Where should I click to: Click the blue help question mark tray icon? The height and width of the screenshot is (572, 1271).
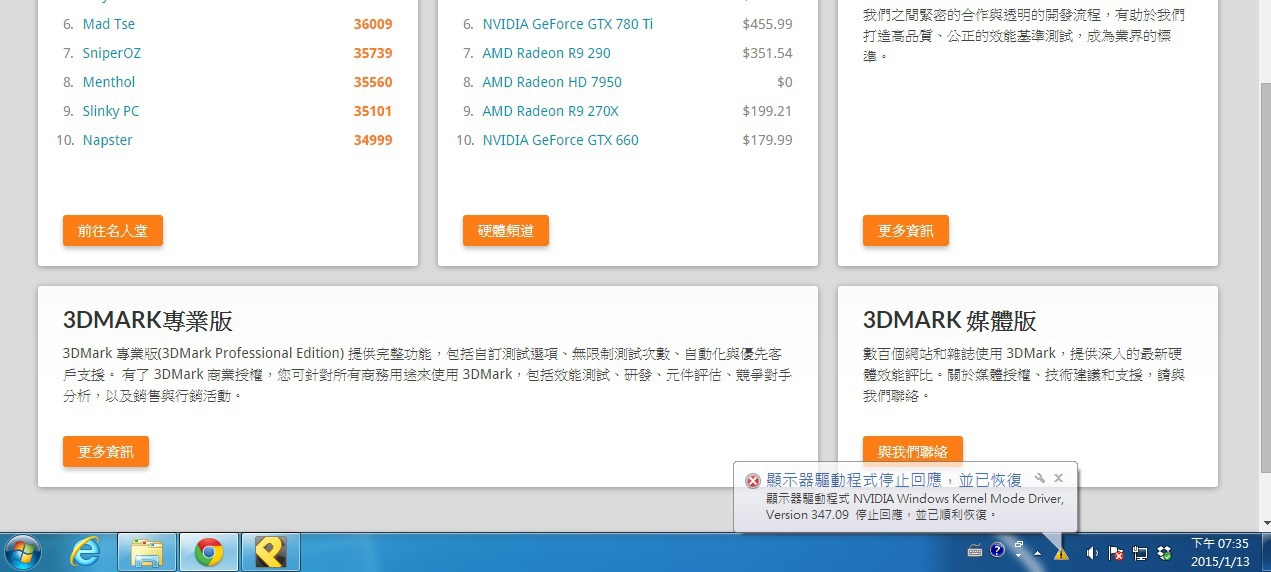[997, 550]
